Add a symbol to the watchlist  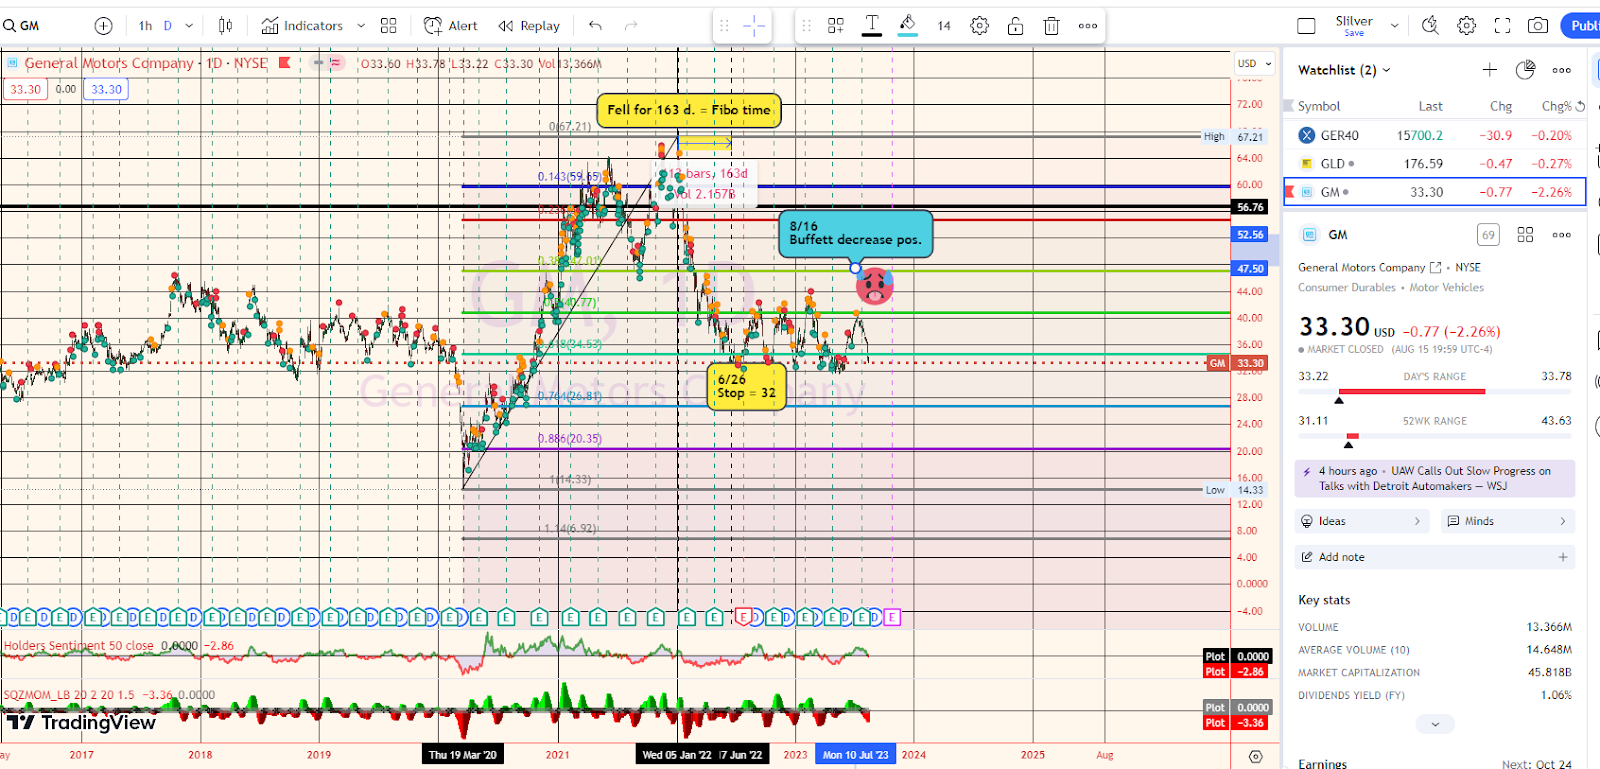click(1490, 70)
